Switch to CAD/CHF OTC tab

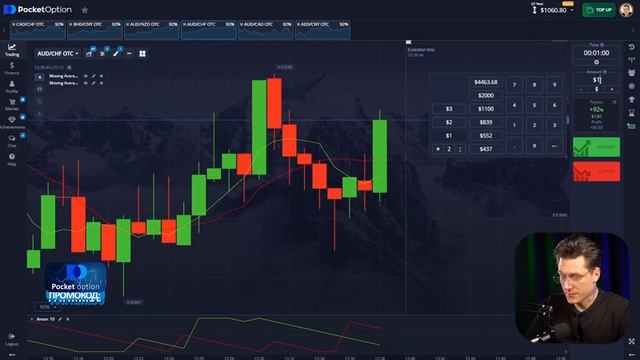pyautogui.click(x=38, y=30)
